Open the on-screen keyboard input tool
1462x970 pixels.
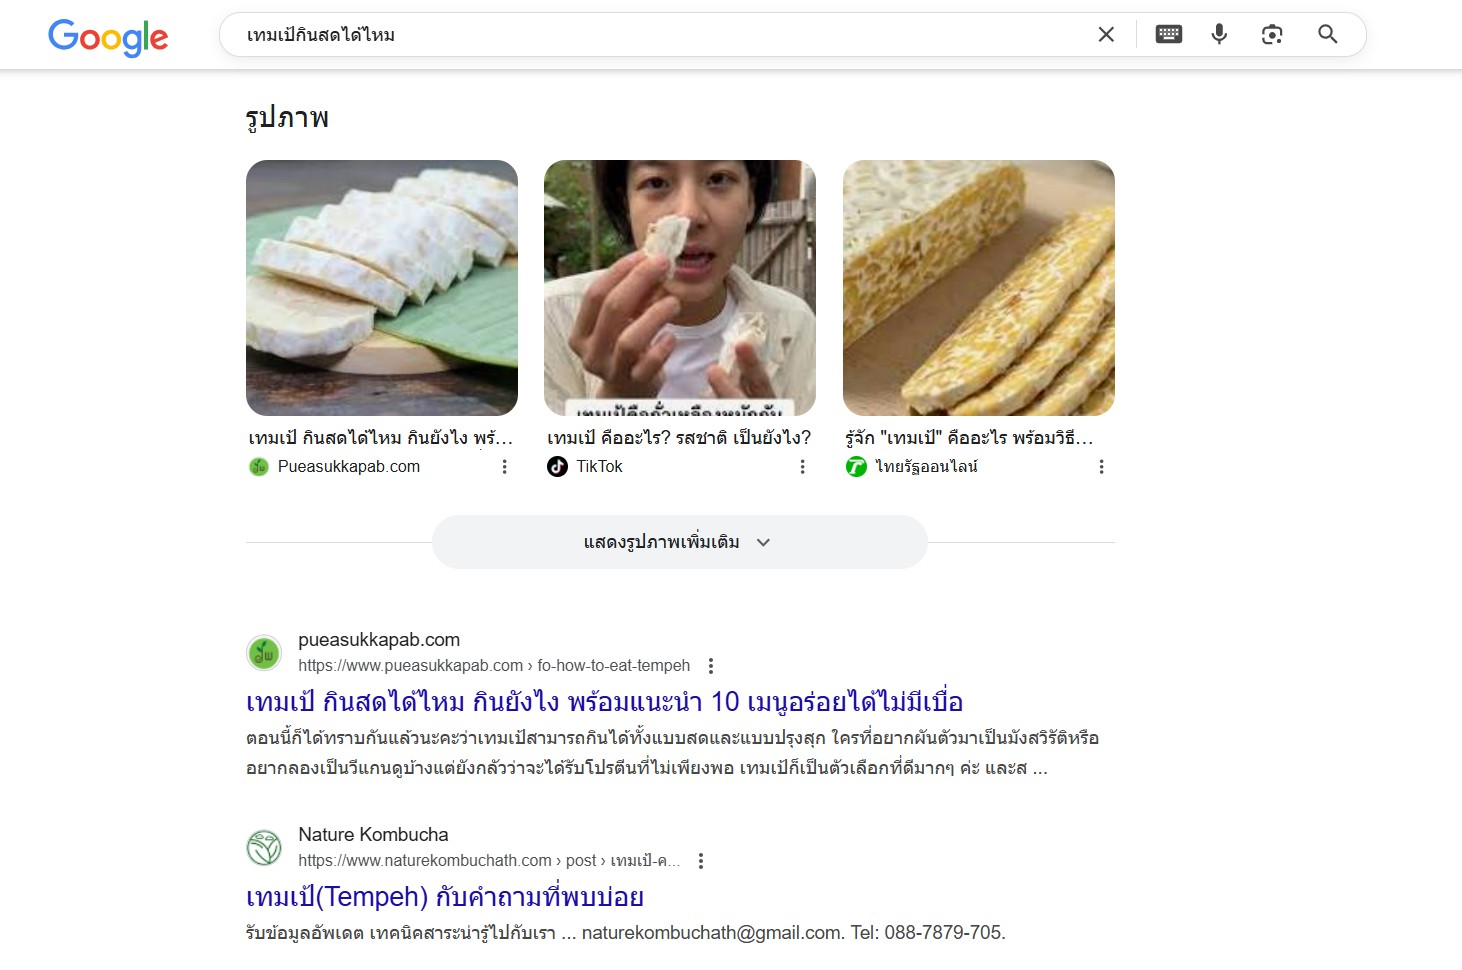coord(1168,35)
